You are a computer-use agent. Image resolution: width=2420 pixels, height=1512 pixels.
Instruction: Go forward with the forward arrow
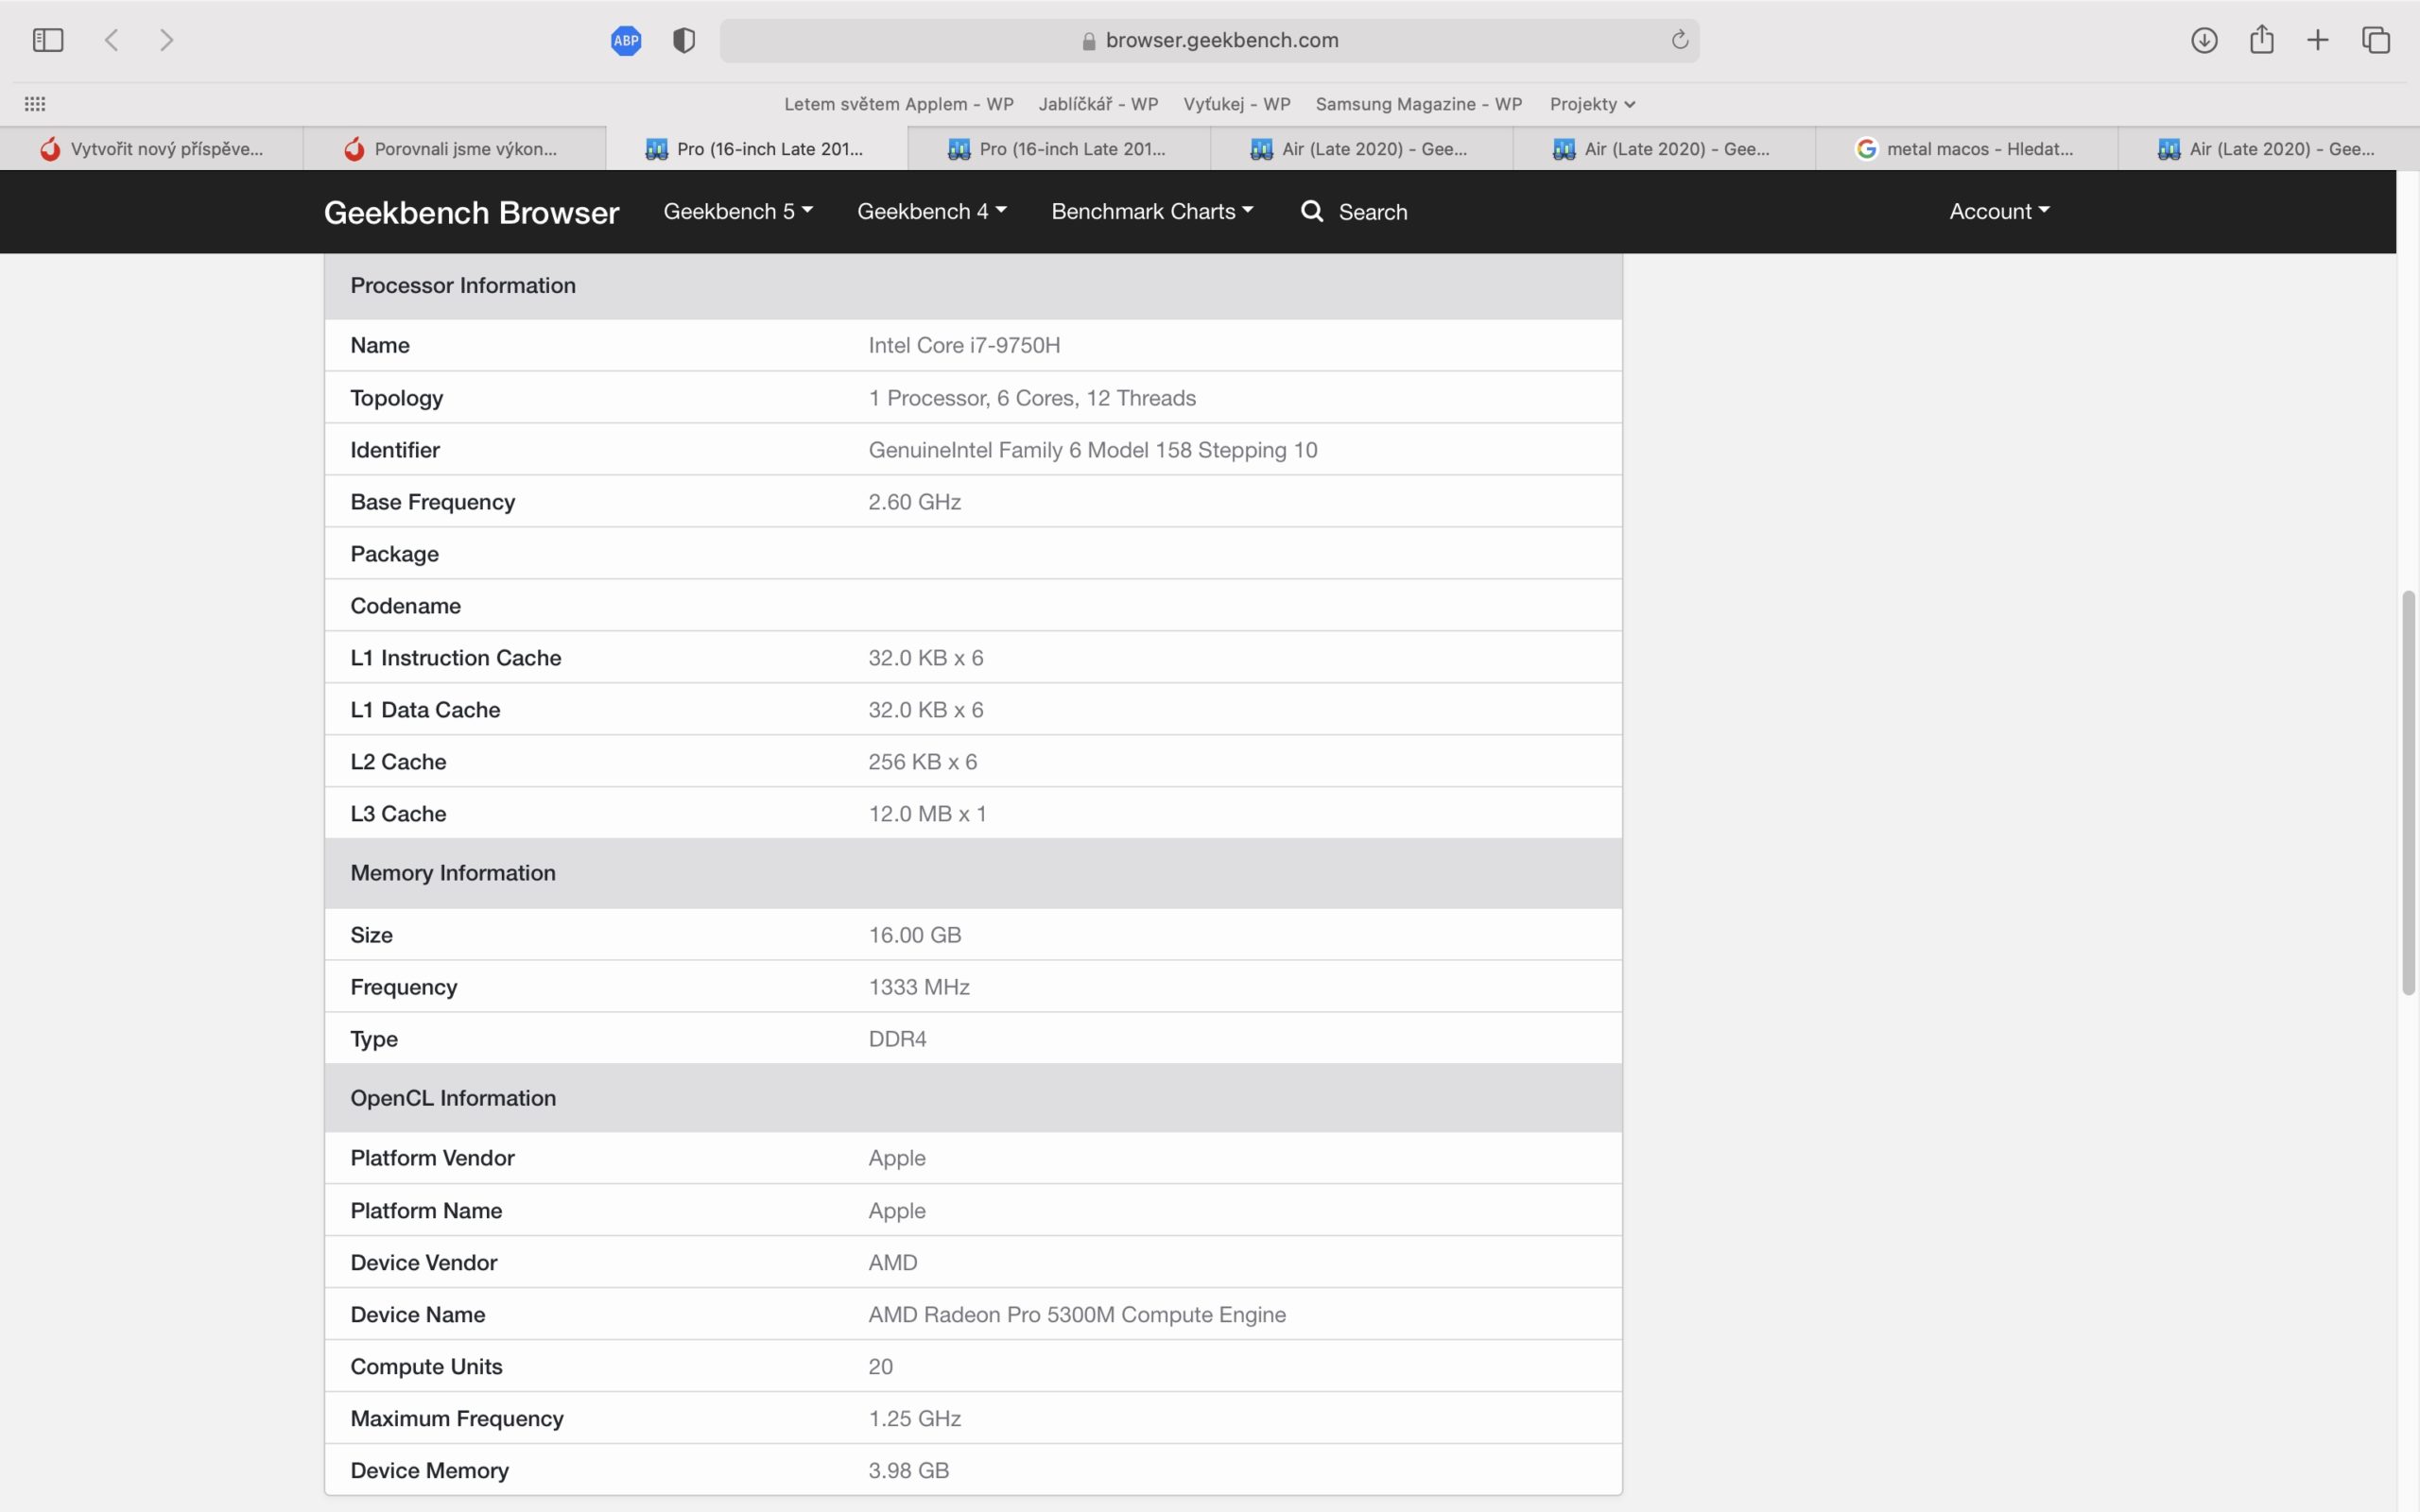[167, 40]
